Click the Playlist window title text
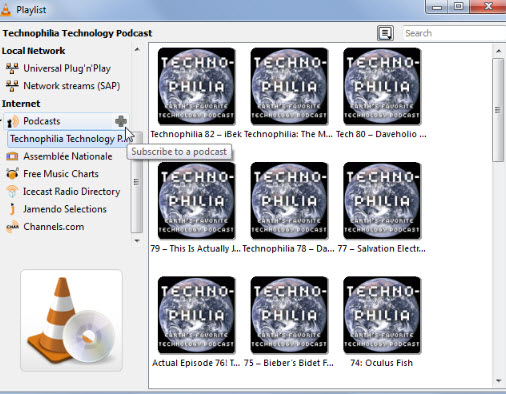This screenshot has width=506, height=394. (x=31, y=10)
